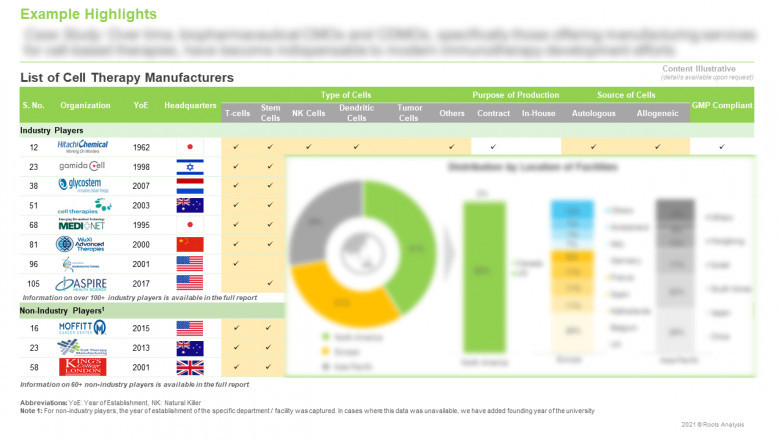The image size is (780, 440).
Task: Click "List of Cell Therapy Manufacturers" heading
Action: [127, 78]
